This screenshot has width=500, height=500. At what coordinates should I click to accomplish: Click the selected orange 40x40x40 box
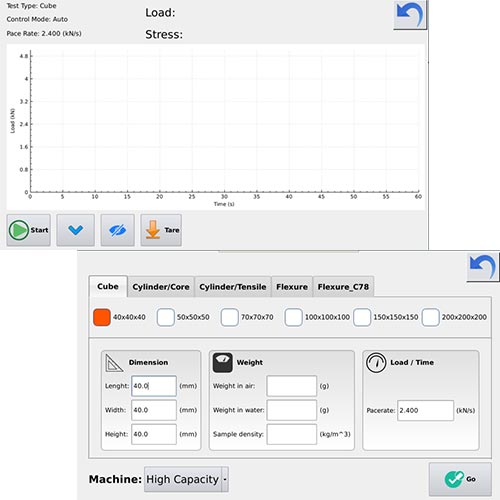[102, 317]
